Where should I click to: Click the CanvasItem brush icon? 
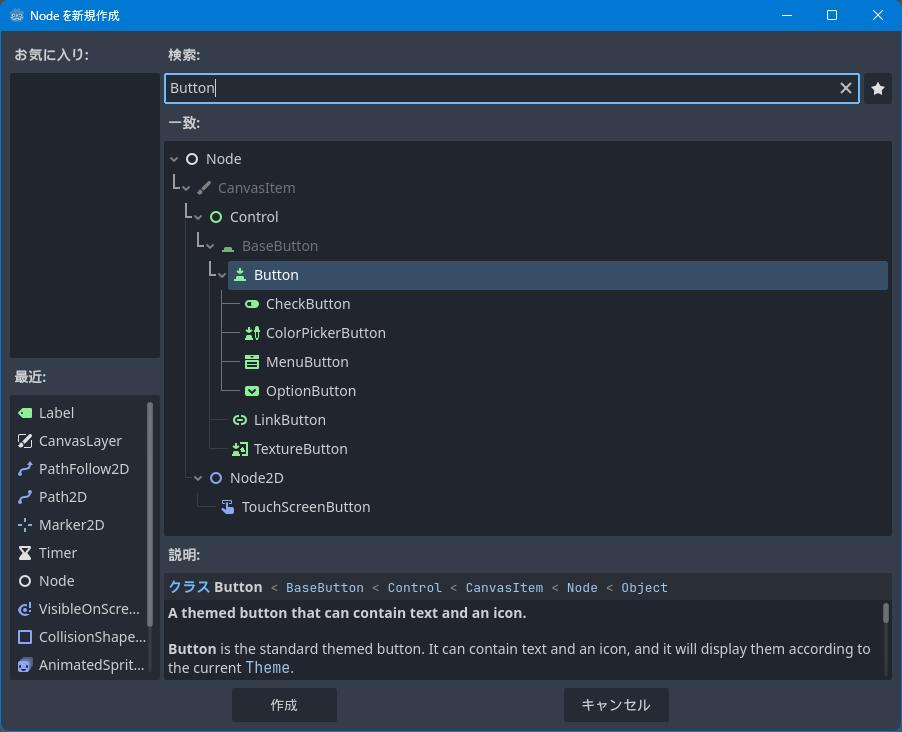tap(204, 188)
